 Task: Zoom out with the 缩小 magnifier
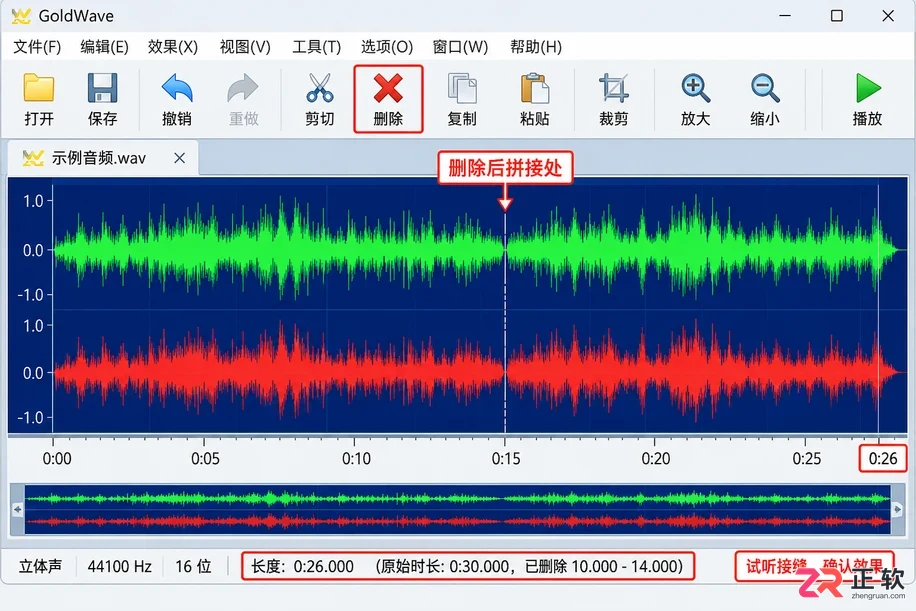pos(765,99)
